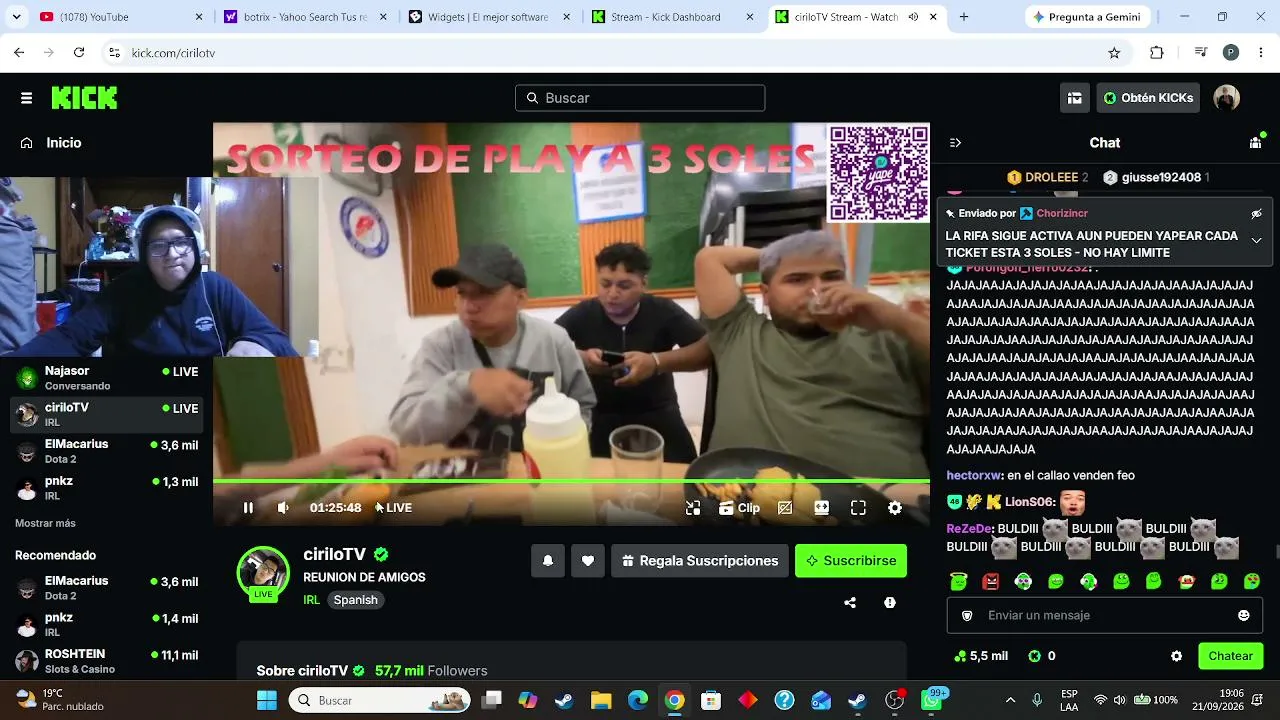Toggle theater mode in the player
The width and height of the screenshot is (1280, 720).
(821, 508)
